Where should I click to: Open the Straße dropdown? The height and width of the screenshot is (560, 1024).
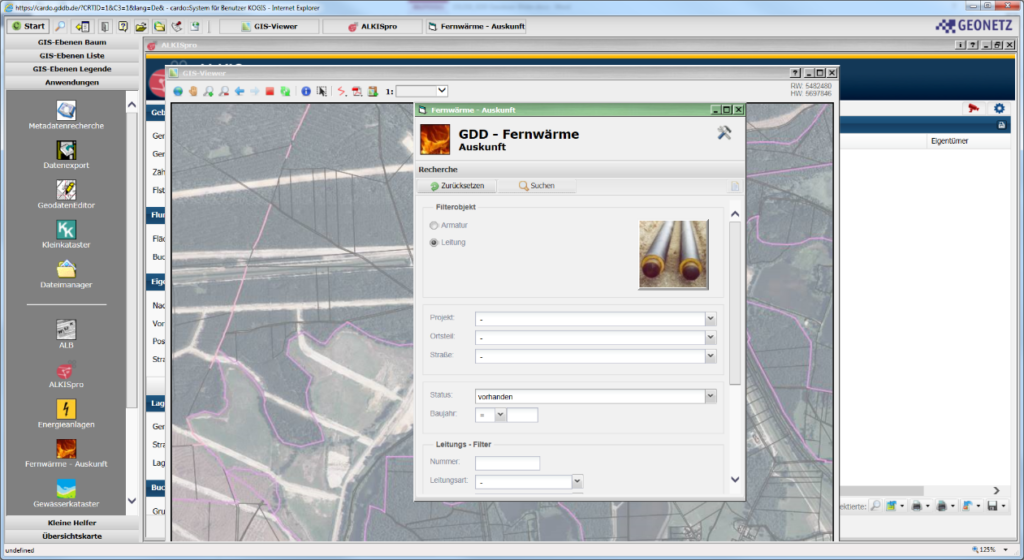(710, 356)
